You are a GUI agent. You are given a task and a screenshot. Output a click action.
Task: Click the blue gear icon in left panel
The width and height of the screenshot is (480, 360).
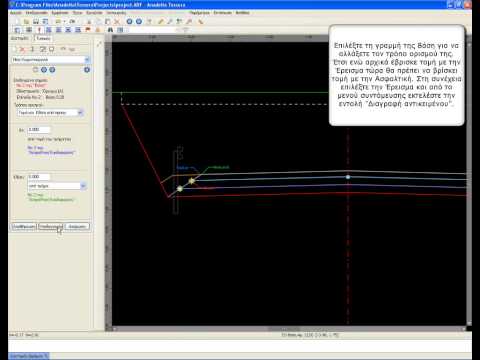(x=87, y=70)
